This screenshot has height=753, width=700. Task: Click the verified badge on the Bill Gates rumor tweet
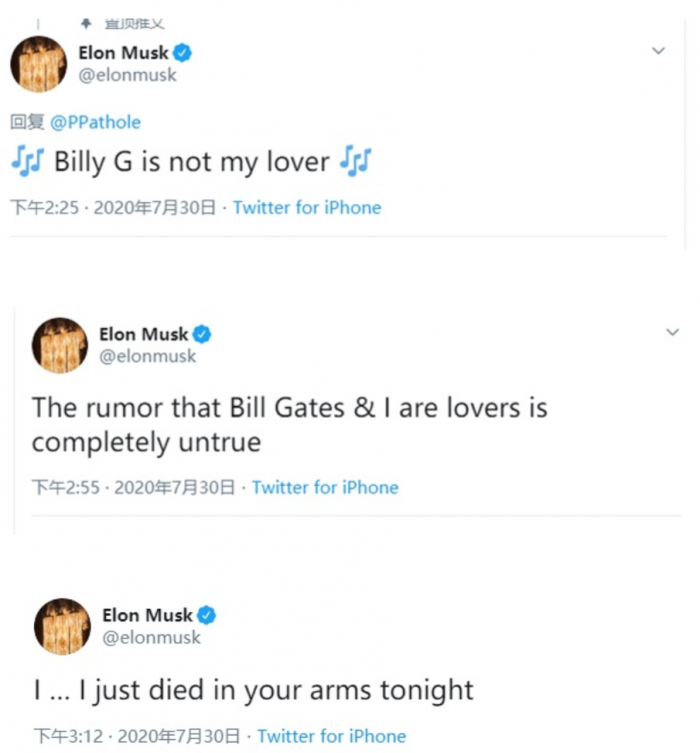(202, 334)
